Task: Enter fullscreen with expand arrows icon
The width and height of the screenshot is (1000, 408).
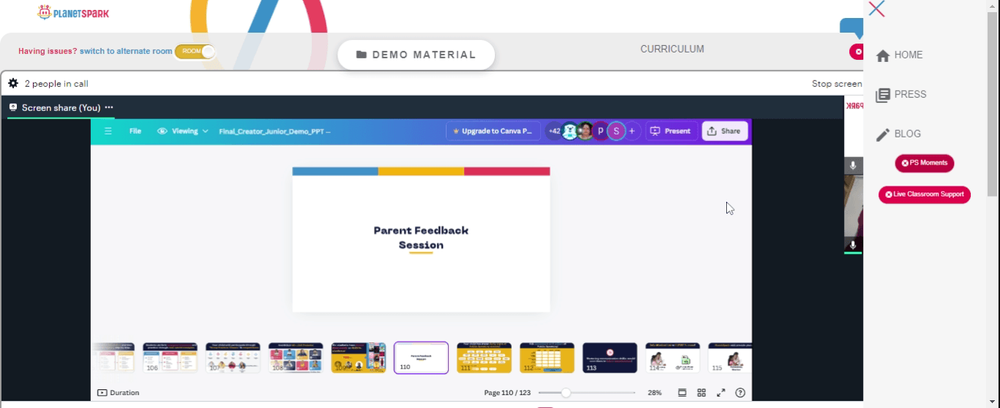Action: tap(721, 393)
